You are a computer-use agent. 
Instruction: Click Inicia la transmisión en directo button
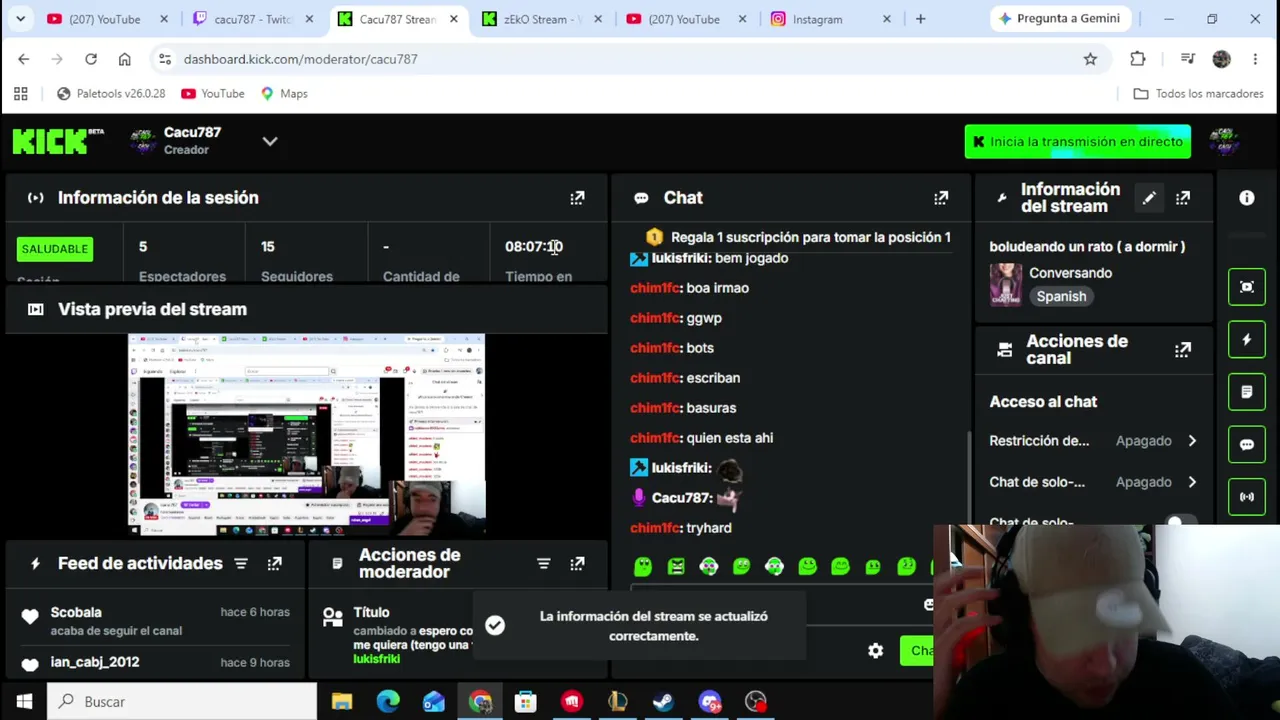tap(1077, 142)
